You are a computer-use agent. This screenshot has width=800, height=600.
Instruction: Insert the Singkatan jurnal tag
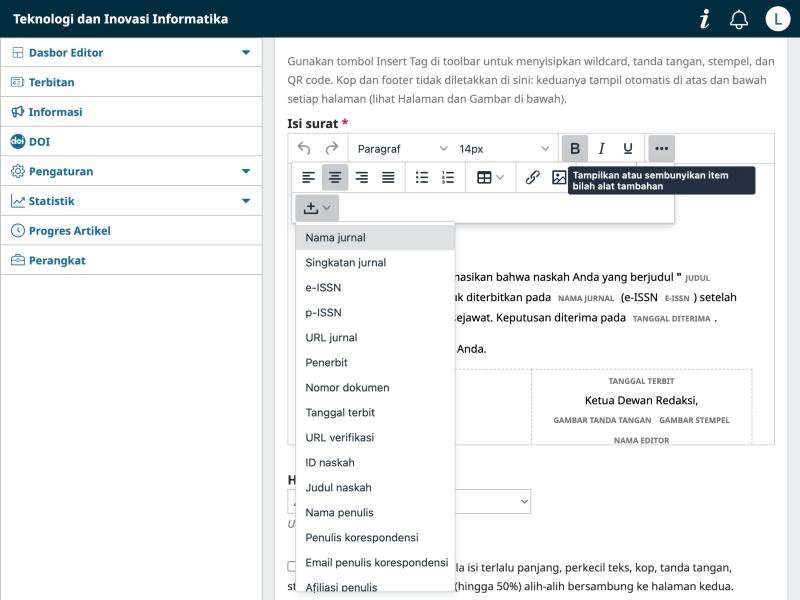(x=375, y=263)
